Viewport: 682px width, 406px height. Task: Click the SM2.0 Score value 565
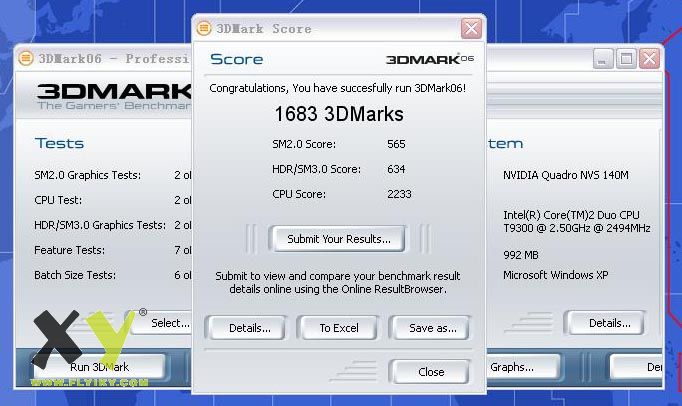tap(396, 144)
